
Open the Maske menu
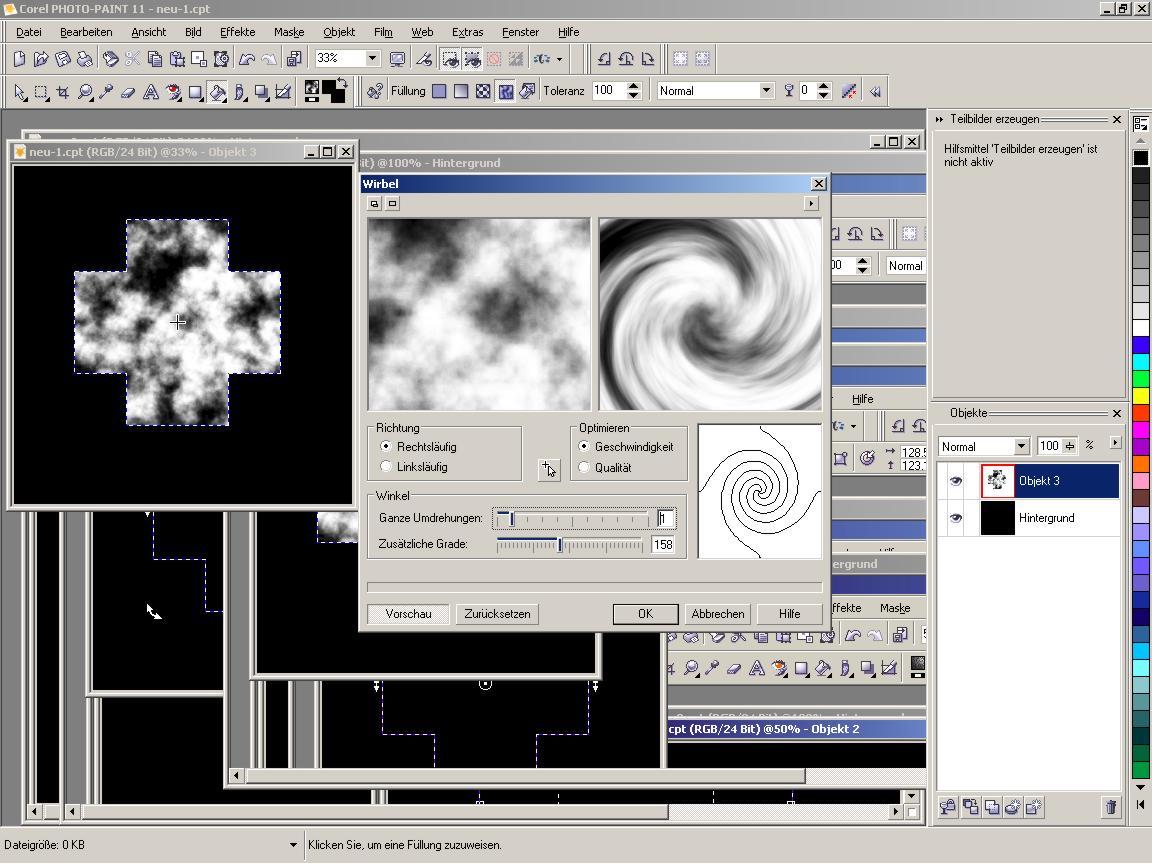(x=288, y=32)
